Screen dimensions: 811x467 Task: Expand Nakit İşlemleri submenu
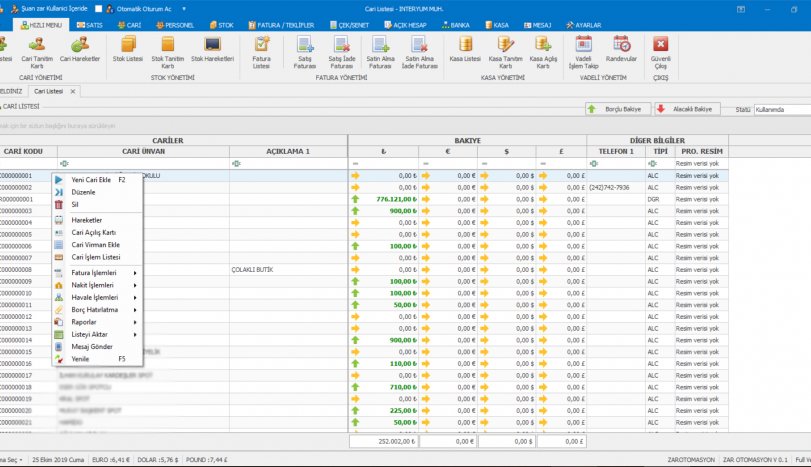97,285
